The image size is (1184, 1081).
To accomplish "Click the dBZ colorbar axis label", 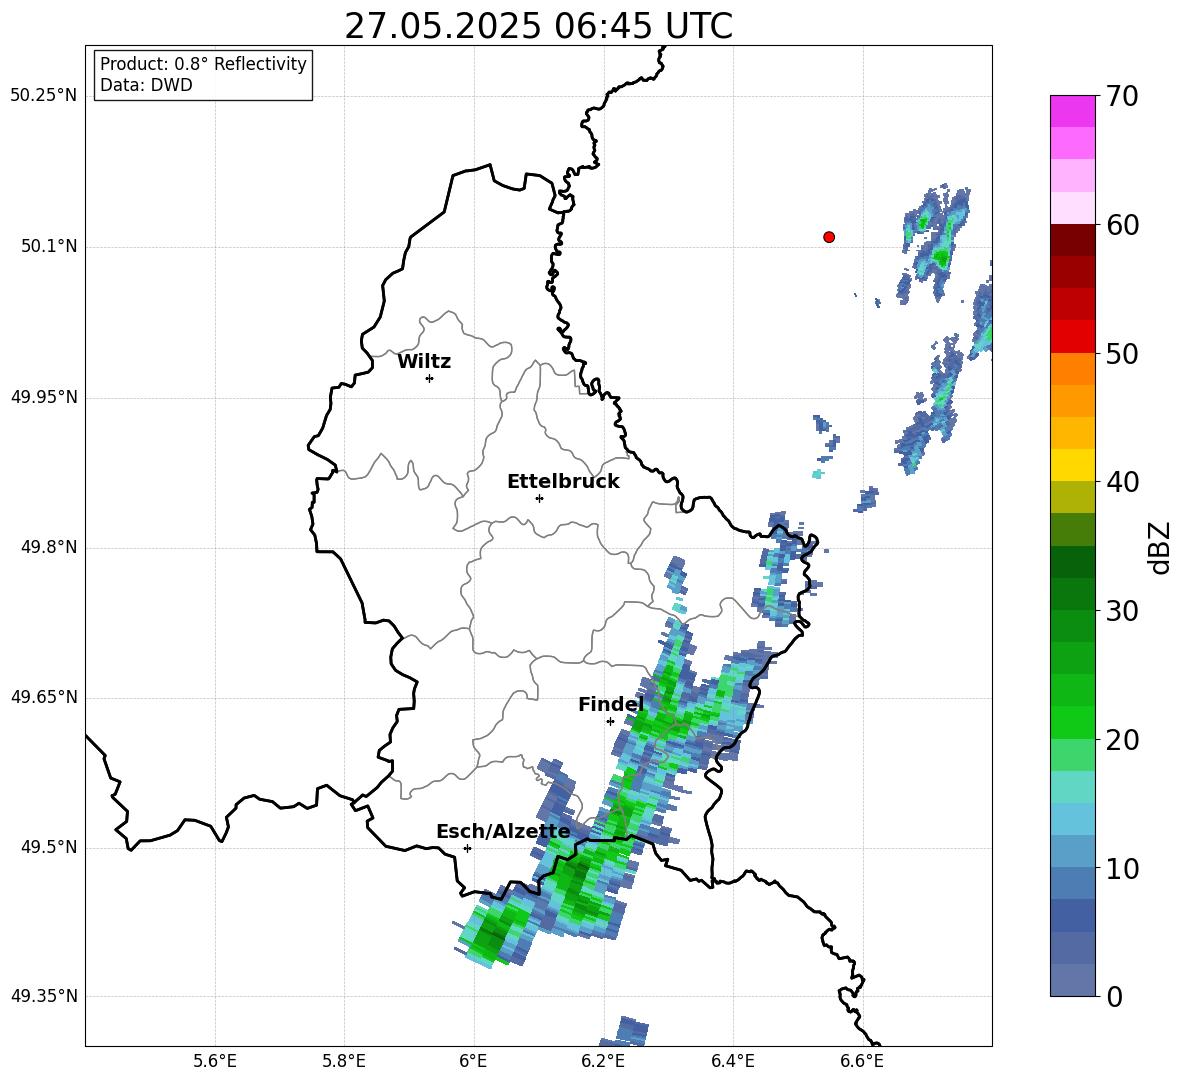I will click(x=1160, y=547).
